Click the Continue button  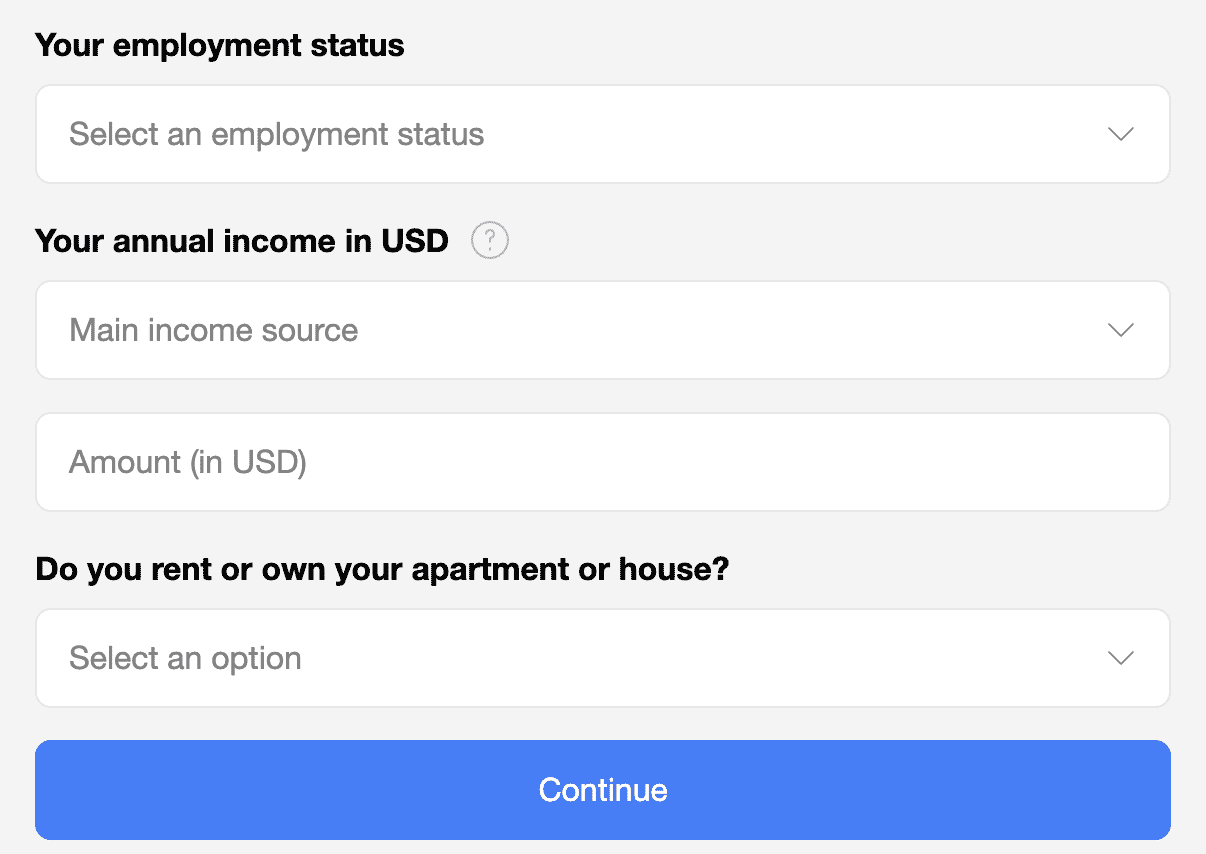pyautogui.click(x=602, y=790)
